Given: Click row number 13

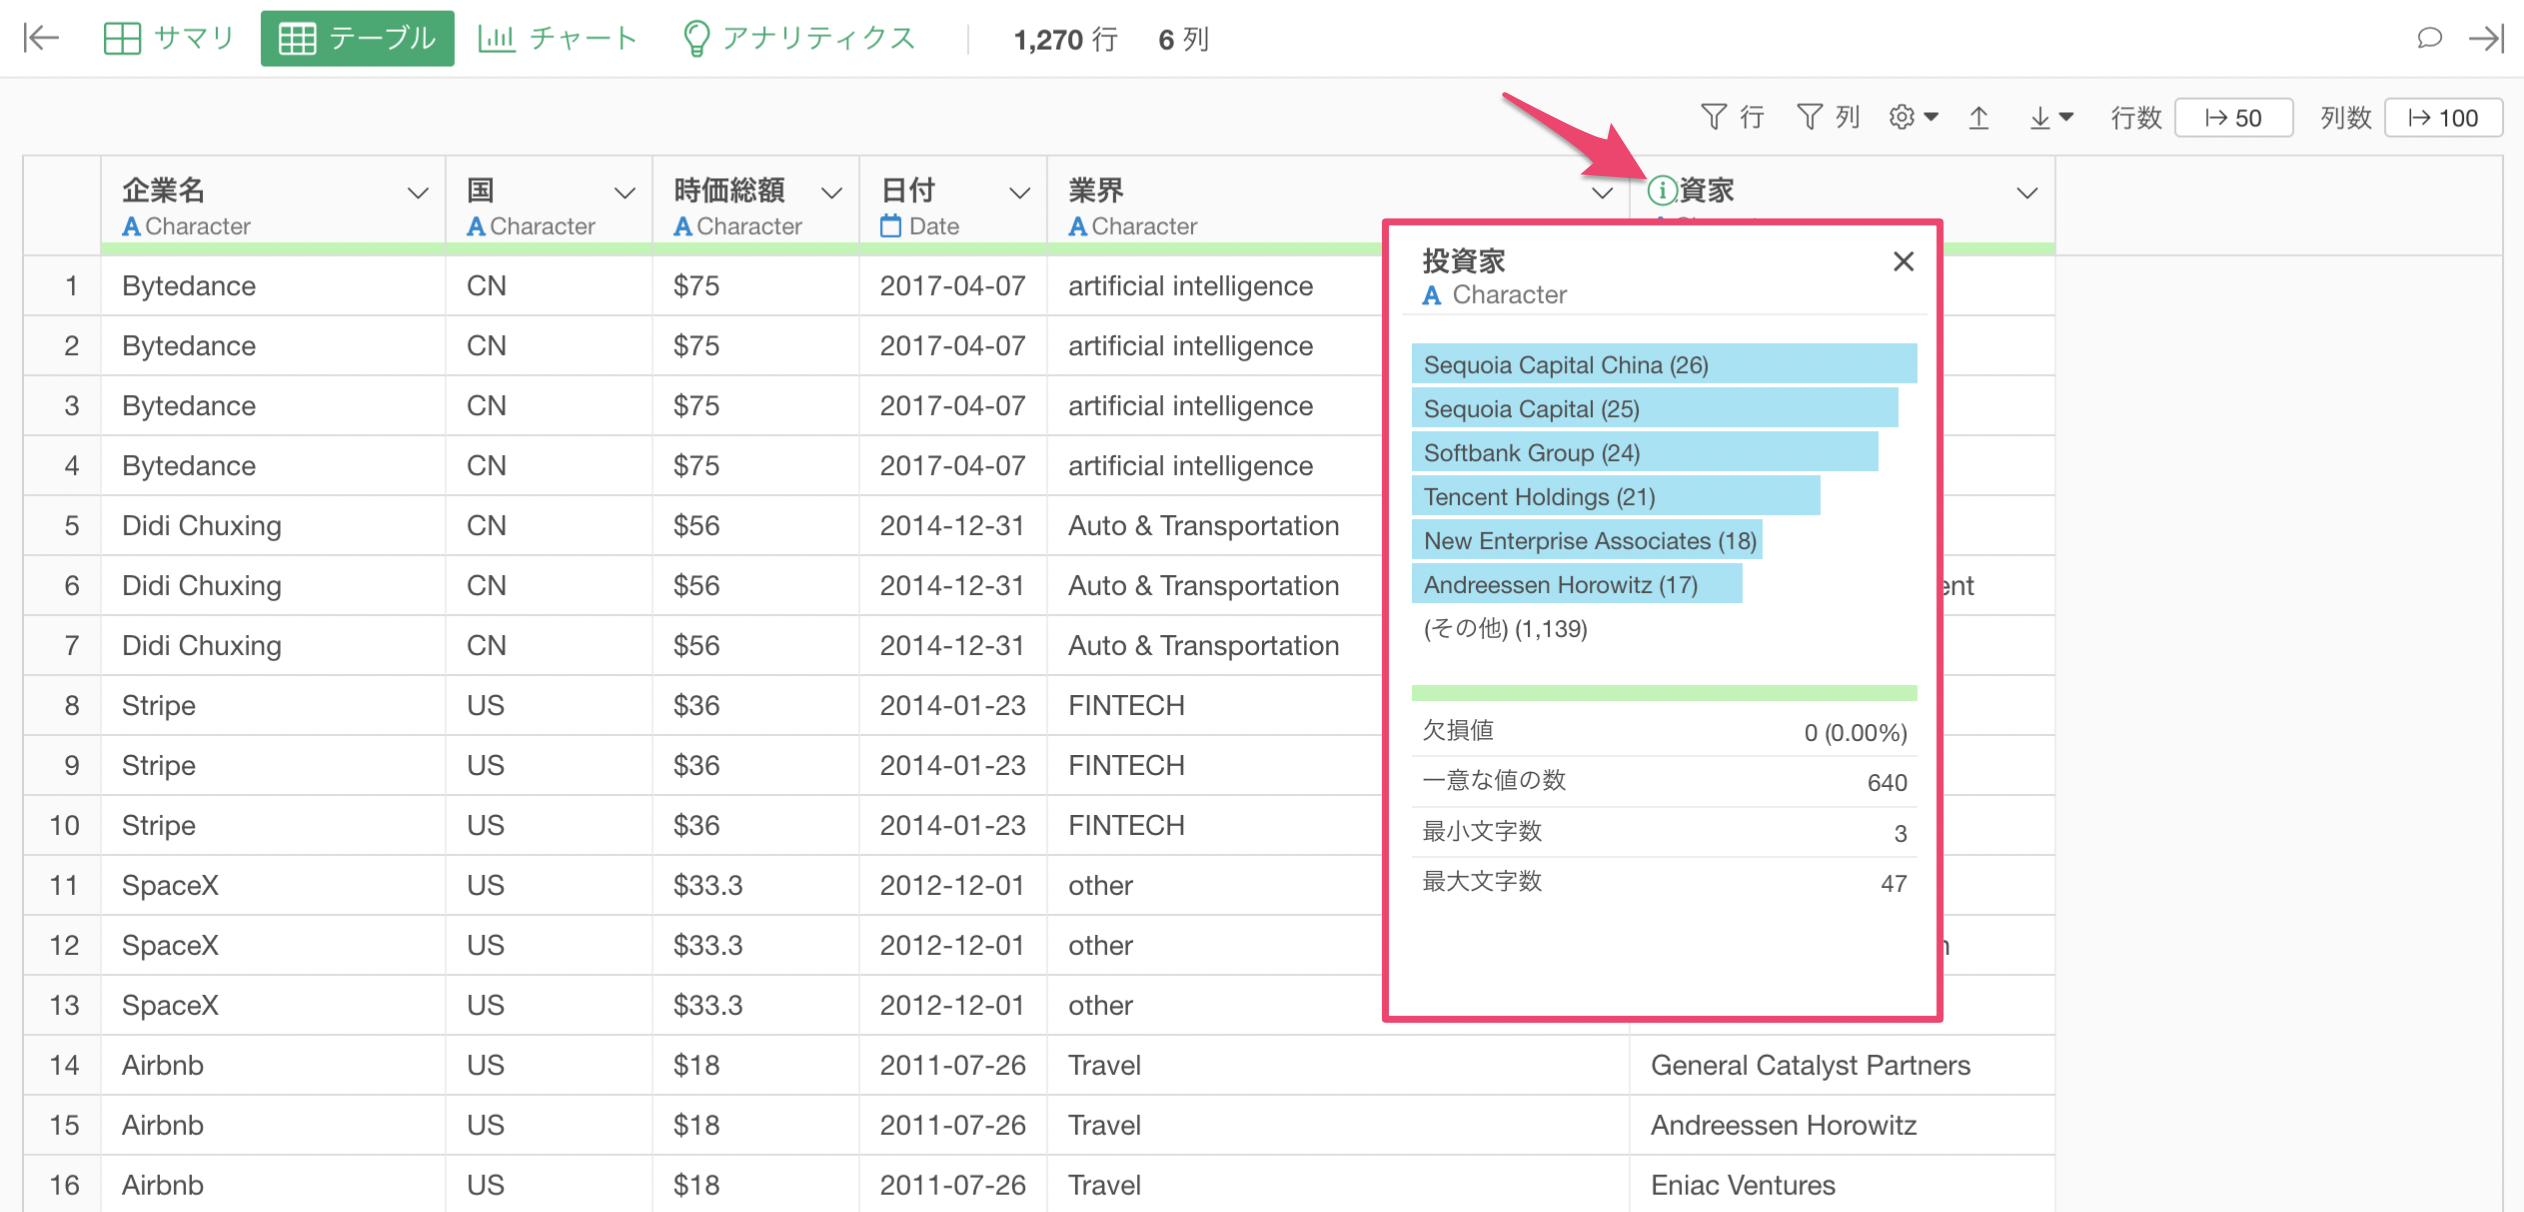Looking at the screenshot, I should 63,1006.
